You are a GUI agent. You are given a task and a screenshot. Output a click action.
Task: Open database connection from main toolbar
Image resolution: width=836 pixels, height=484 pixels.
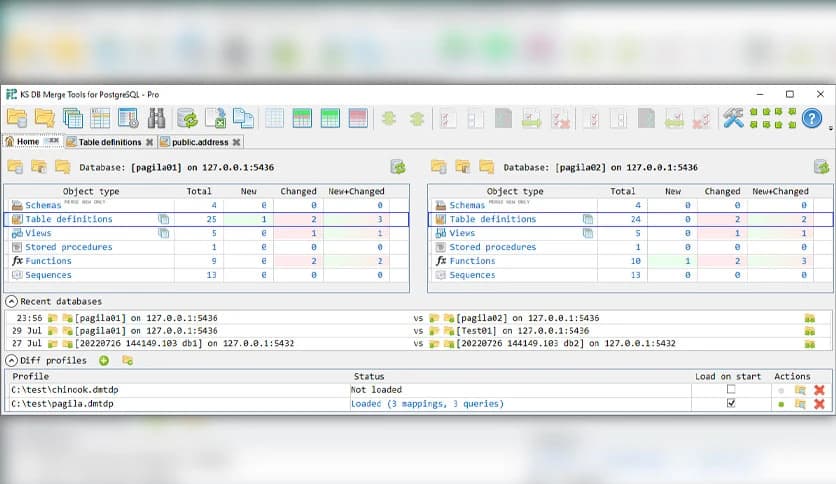17,118
